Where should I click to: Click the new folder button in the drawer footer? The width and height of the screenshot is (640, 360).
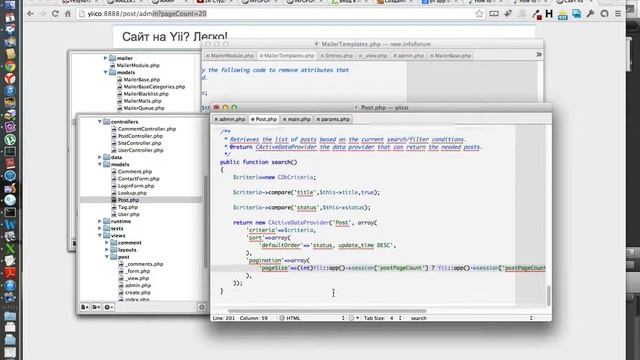pyautogui.click(x=96, y=307)
